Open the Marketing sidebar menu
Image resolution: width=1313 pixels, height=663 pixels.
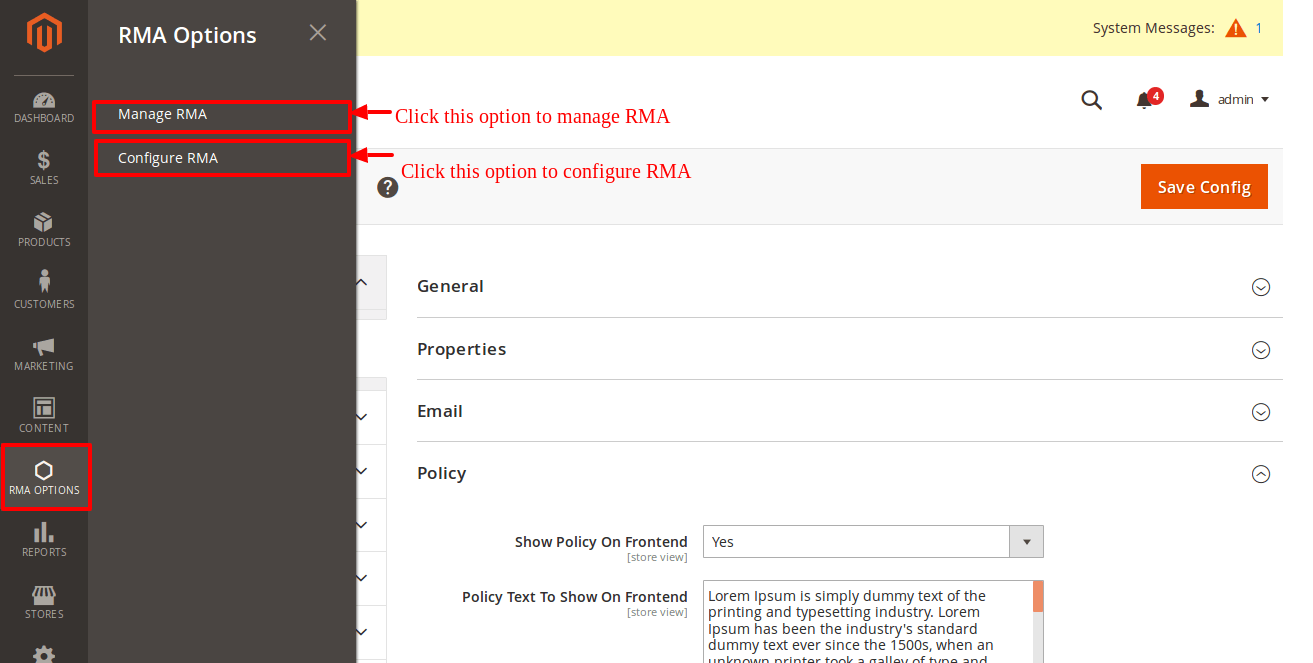[x=44, y=354]
